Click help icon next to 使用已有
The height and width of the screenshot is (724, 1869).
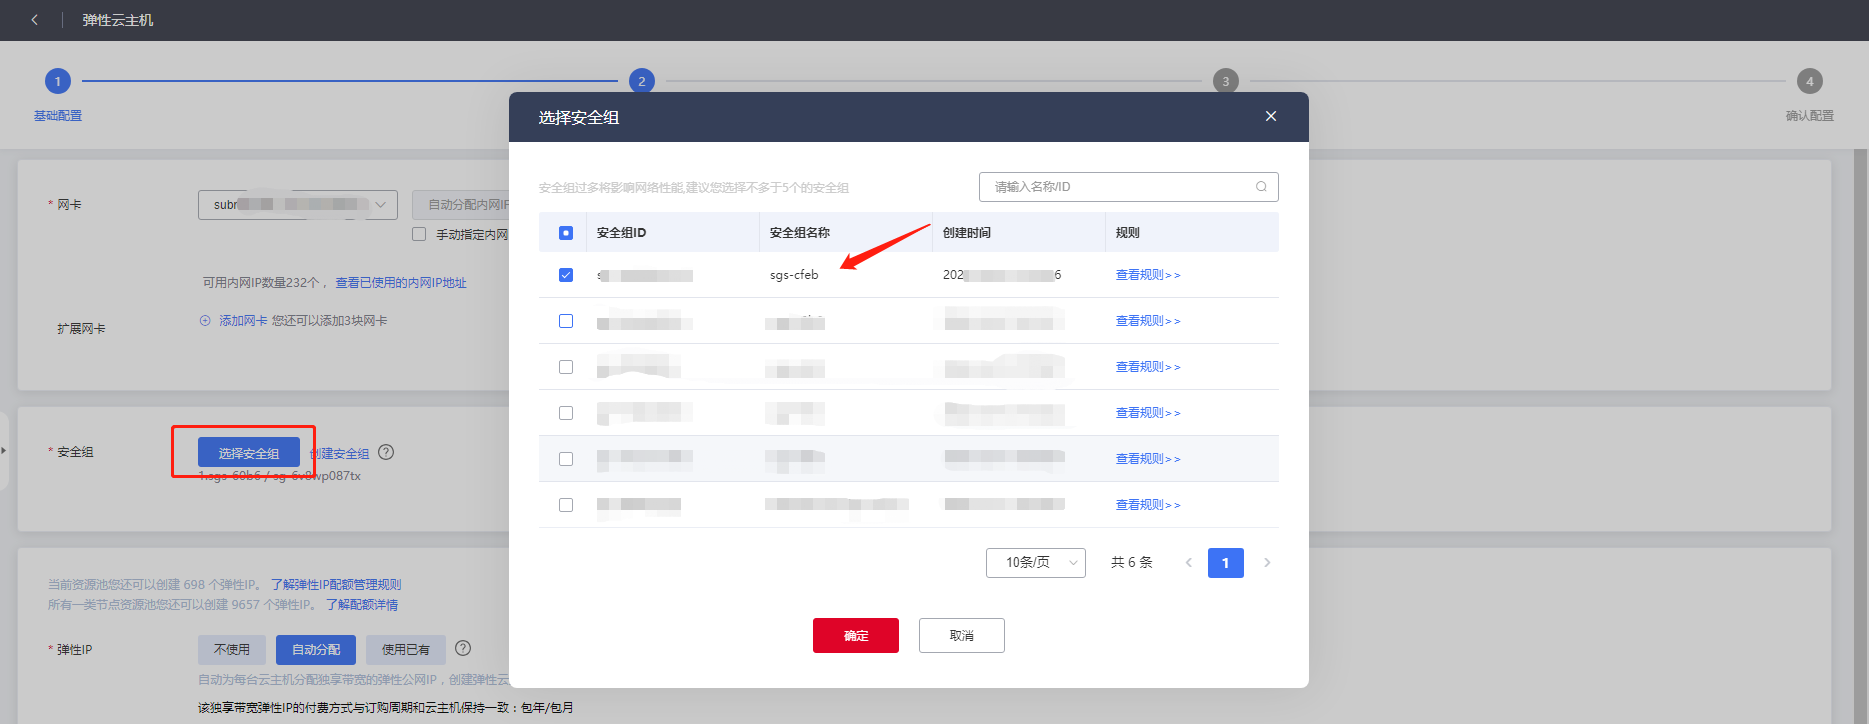pos(463,648)
